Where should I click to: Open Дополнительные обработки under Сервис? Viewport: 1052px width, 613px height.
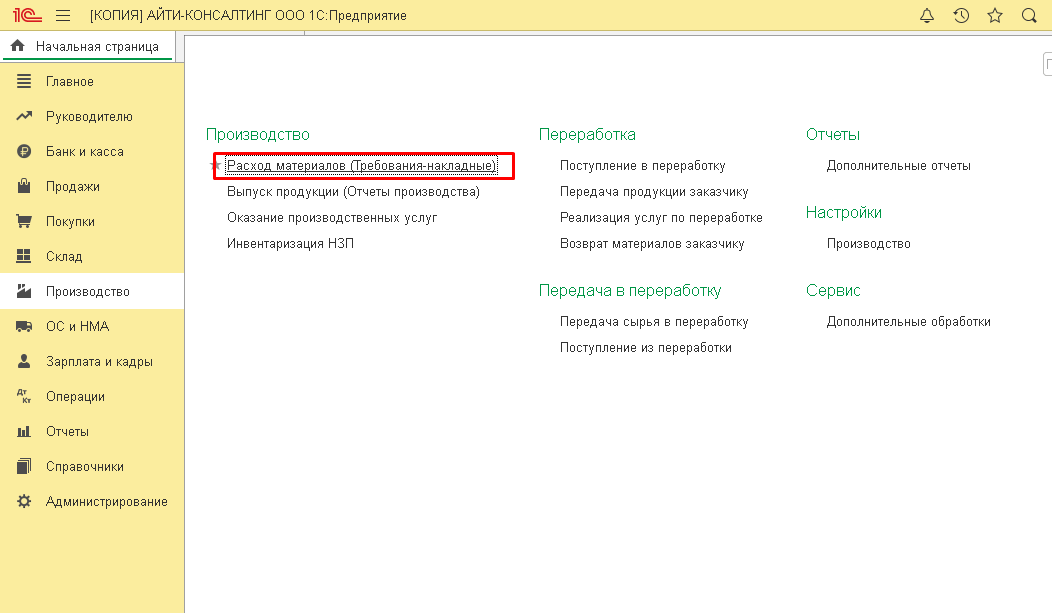908,322
